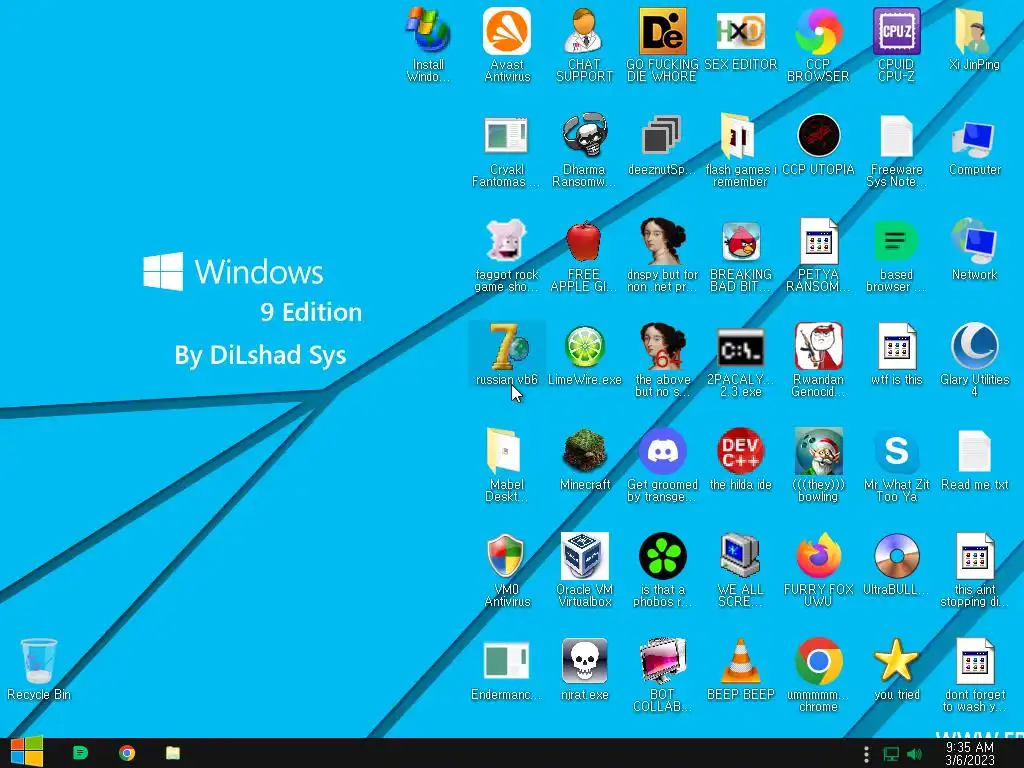Open the green browser taskbar icon
1024x768 pixels.
[80, 753]
